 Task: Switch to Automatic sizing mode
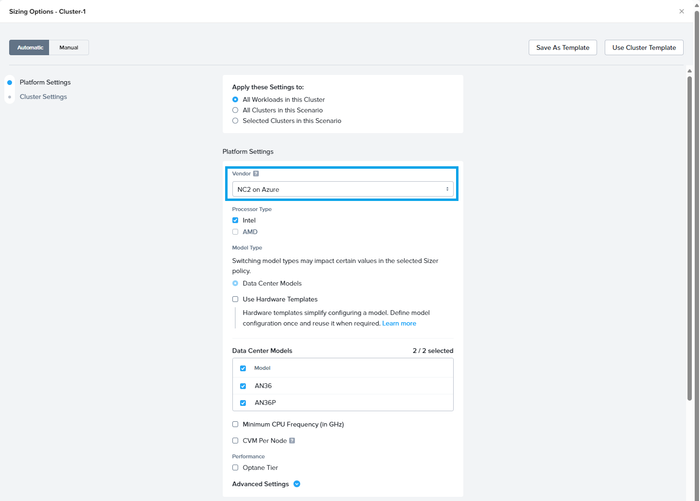tap(29, 47)
